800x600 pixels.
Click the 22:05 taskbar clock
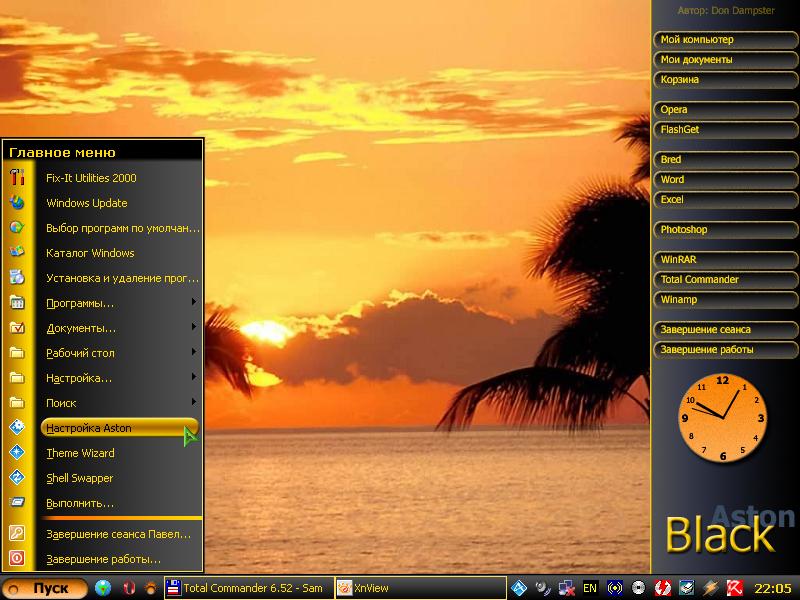(x=772, y=588)
